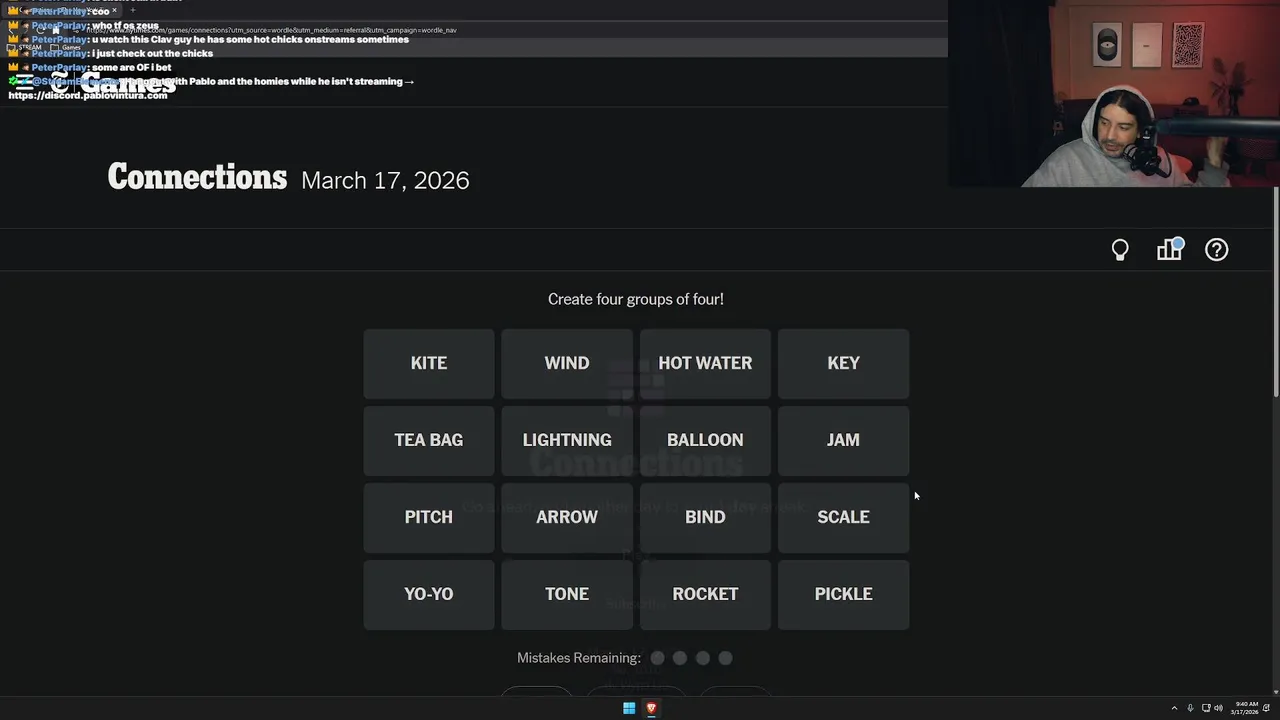Screen dimensions: 1280x720
Task: Open the stats bar chart icon
Action: point(1169,250)
